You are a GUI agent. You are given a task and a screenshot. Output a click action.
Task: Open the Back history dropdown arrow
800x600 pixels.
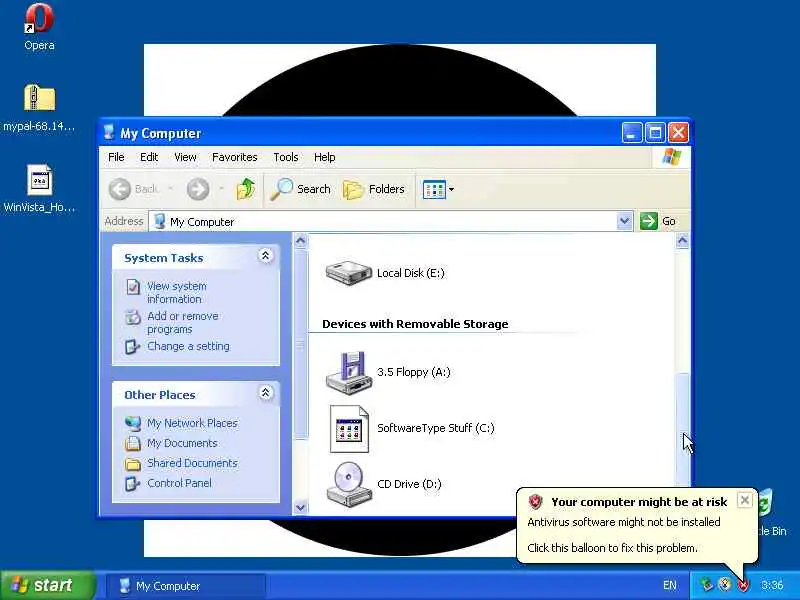170,189
